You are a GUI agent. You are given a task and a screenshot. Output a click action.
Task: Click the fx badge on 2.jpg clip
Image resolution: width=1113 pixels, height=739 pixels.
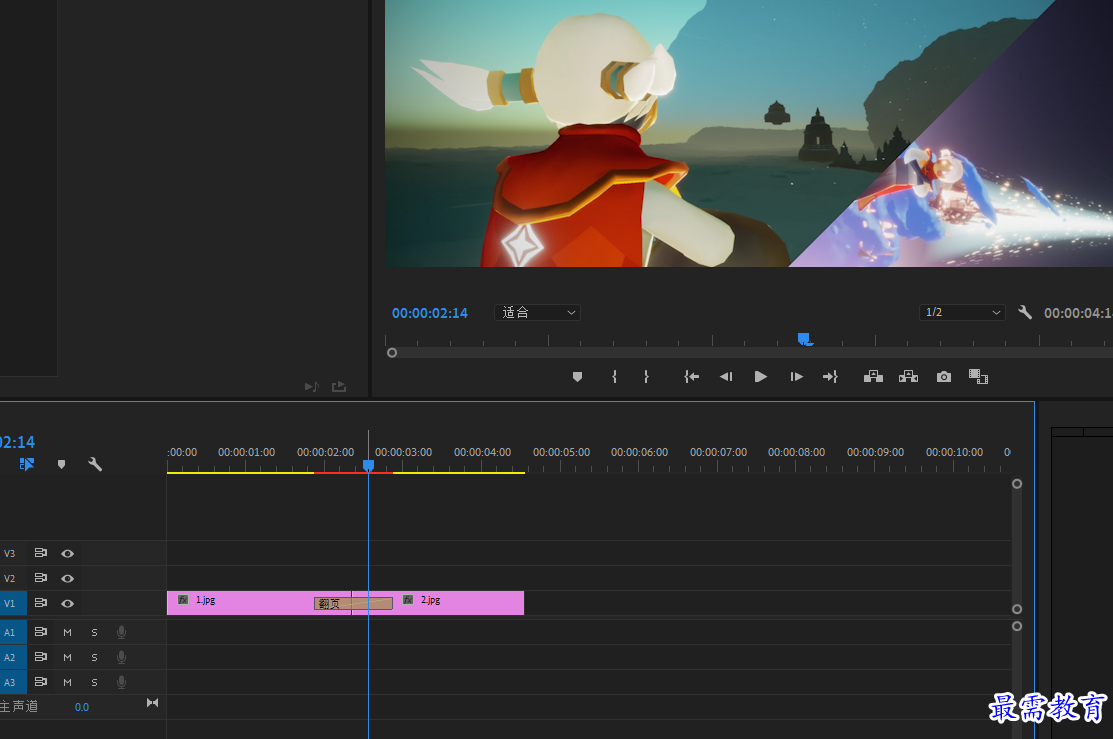click(x=408, y=600)
